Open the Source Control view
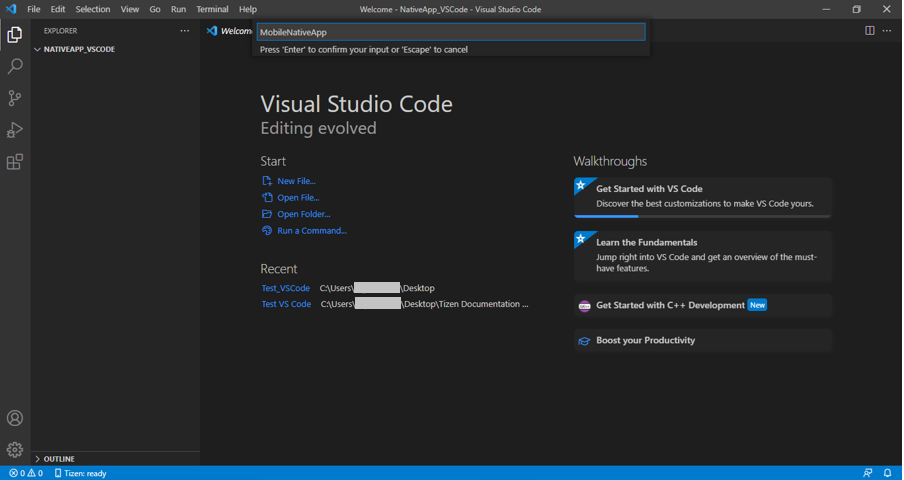Image resolution: width=904 pixels, height=480 pixels. pyautogui.click(x=15, y=98)
